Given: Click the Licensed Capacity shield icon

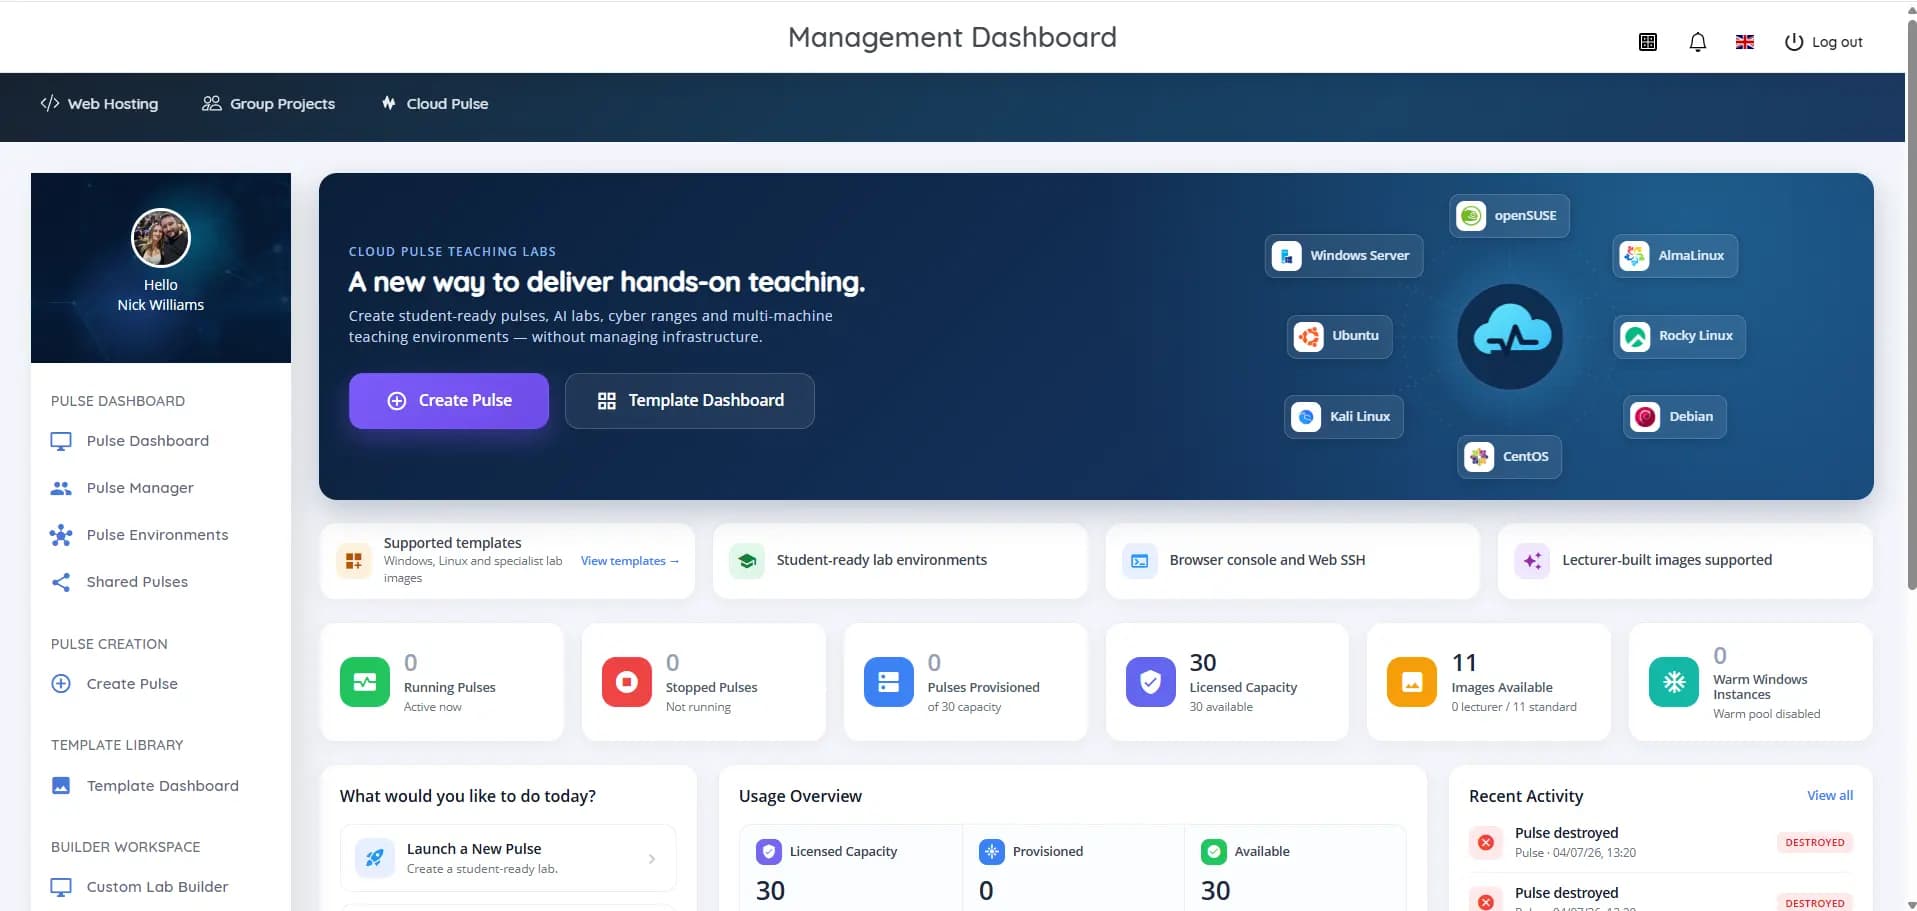Looking at the screenshot, I should (x=1151, y=682).
